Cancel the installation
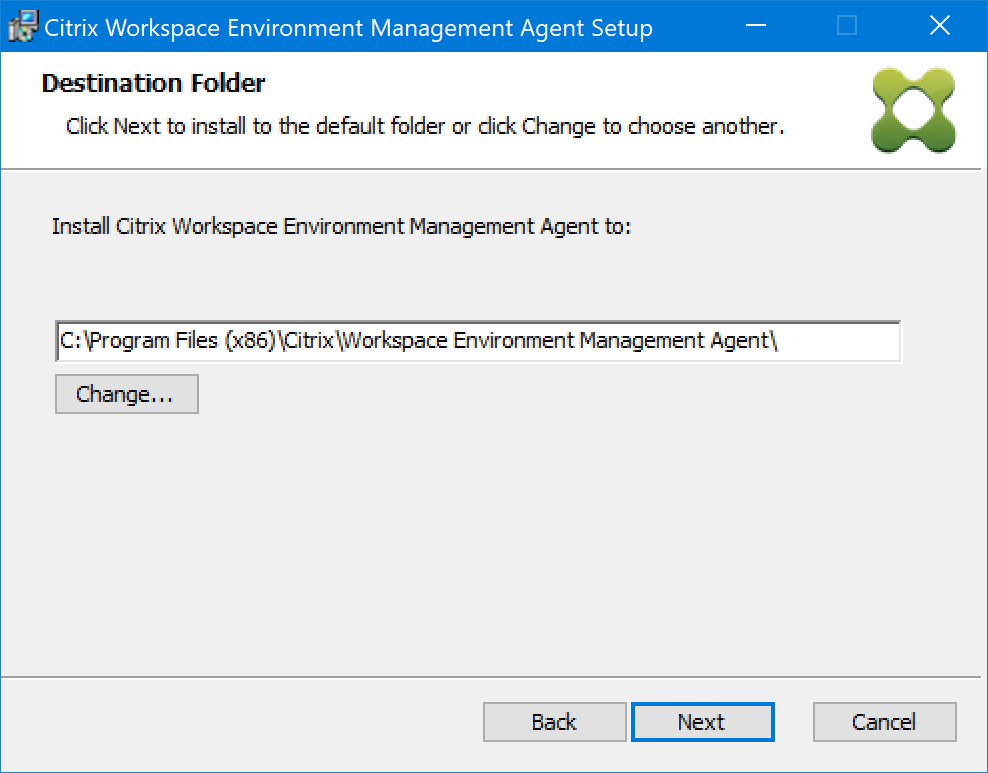The width and height of the screenshot is (988, 773). coord(884,722)
